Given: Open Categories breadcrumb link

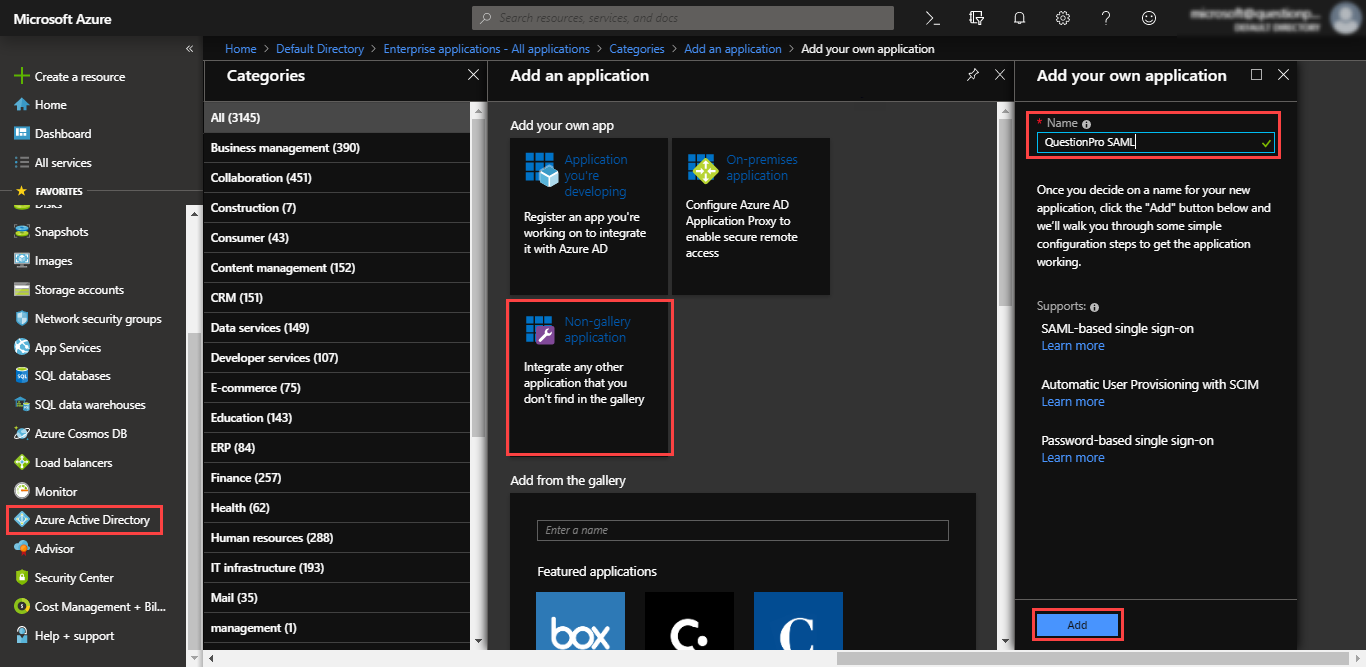Looking at the screenshot, I should [x=637, y=48].
